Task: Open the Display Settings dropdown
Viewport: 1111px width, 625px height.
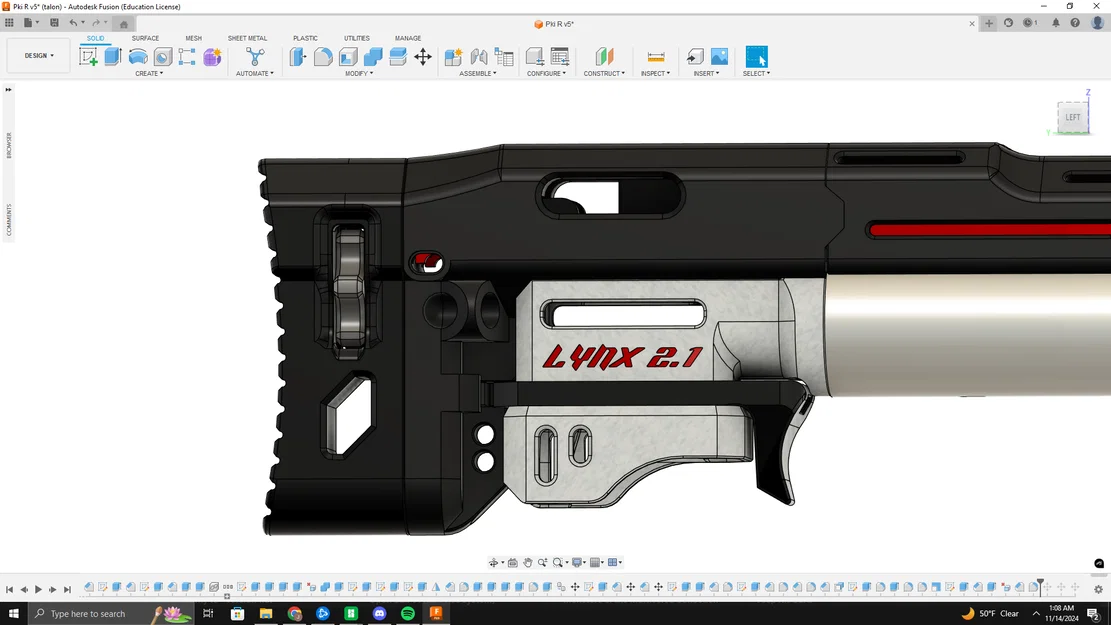Action: point(577,562)
